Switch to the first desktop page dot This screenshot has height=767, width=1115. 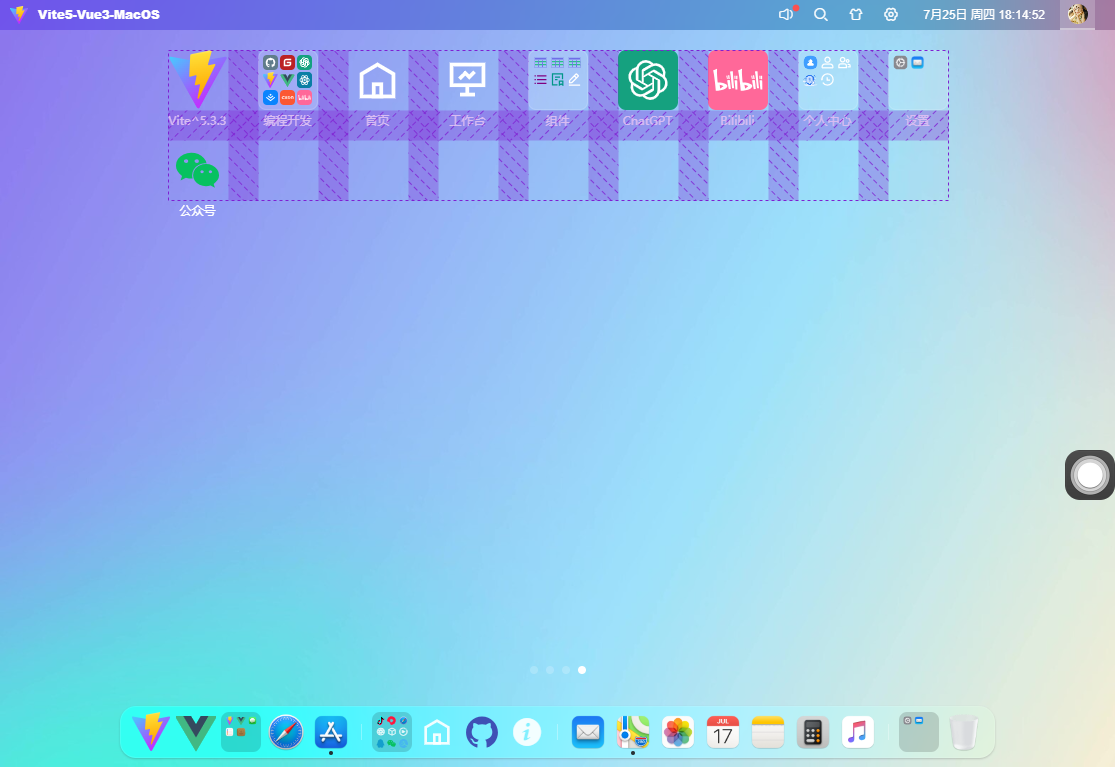(x=534, y=670)
